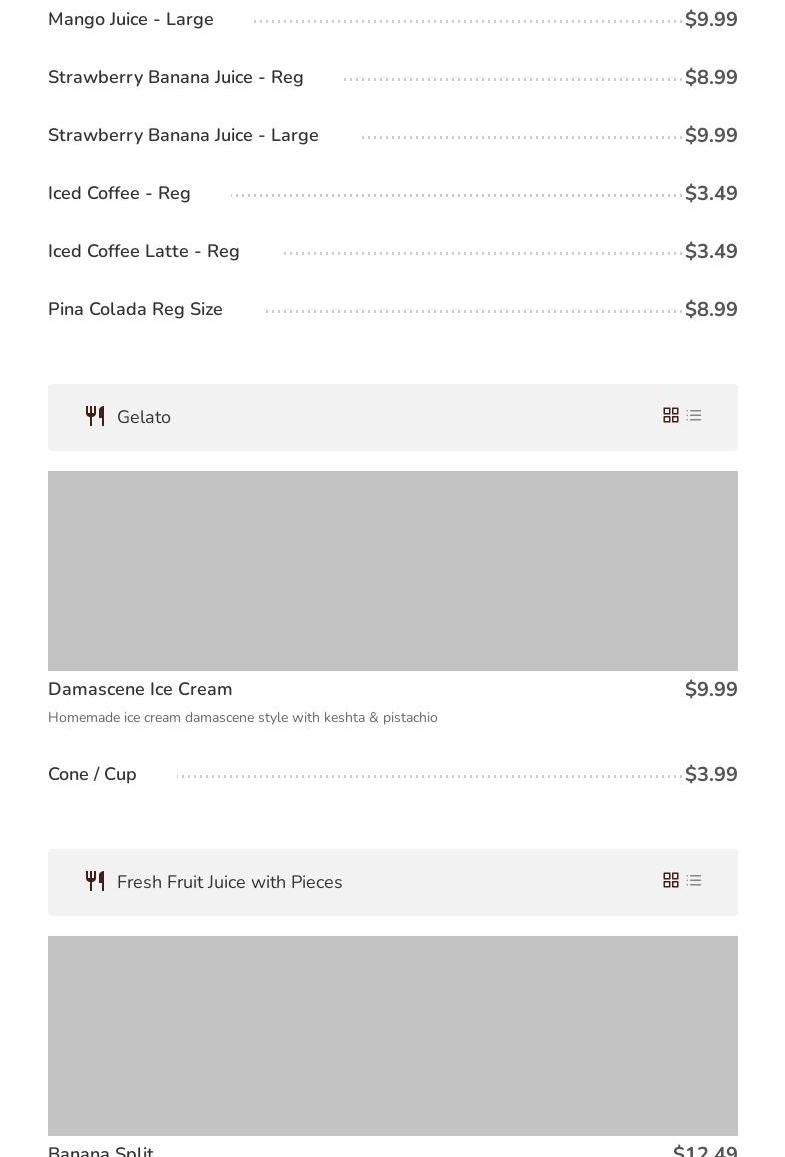Show Fresh Fruit Juice section as grid

(x=671, y=880)
